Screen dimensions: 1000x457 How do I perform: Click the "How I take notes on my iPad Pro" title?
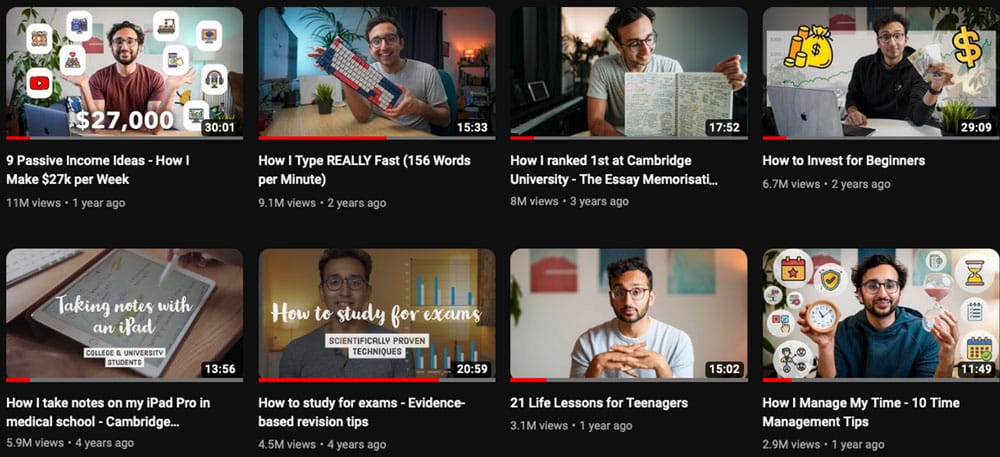108,412
